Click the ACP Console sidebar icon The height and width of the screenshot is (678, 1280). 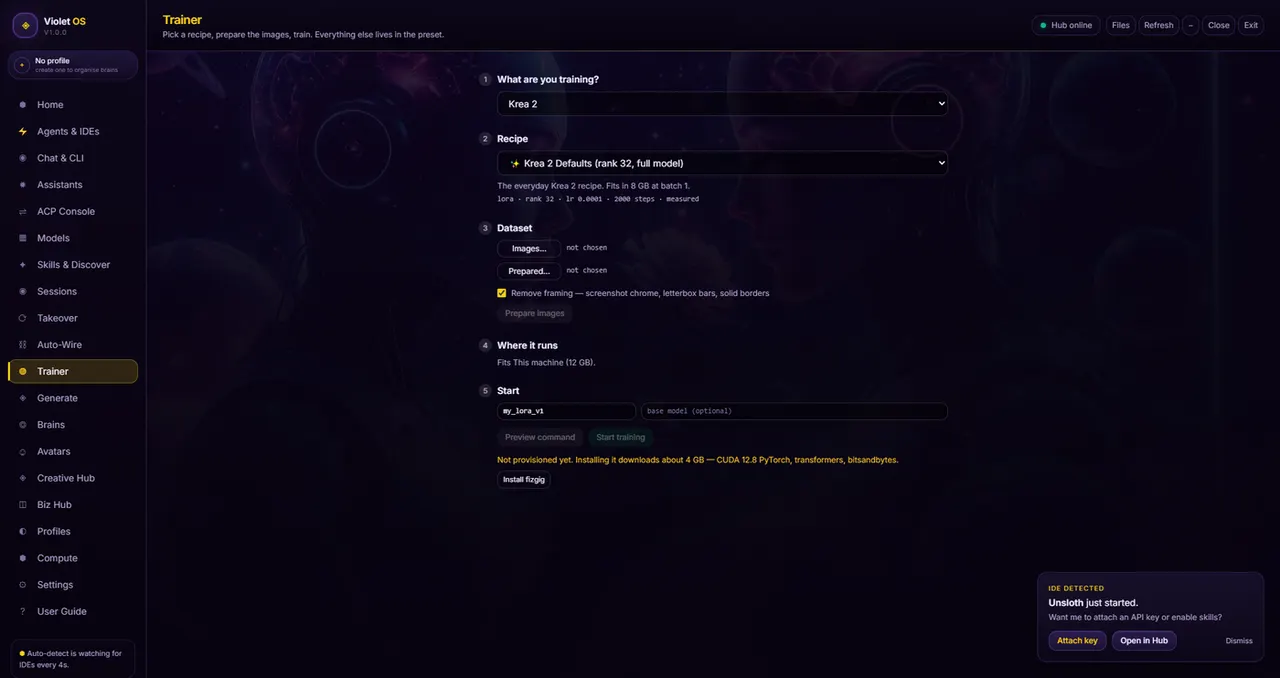click(23, 211)
